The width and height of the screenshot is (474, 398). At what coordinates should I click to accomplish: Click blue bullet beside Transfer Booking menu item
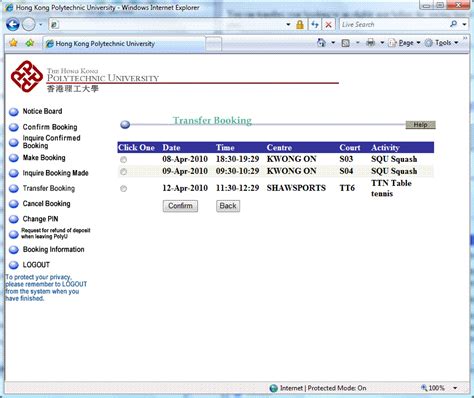click(x=14, y=189)
